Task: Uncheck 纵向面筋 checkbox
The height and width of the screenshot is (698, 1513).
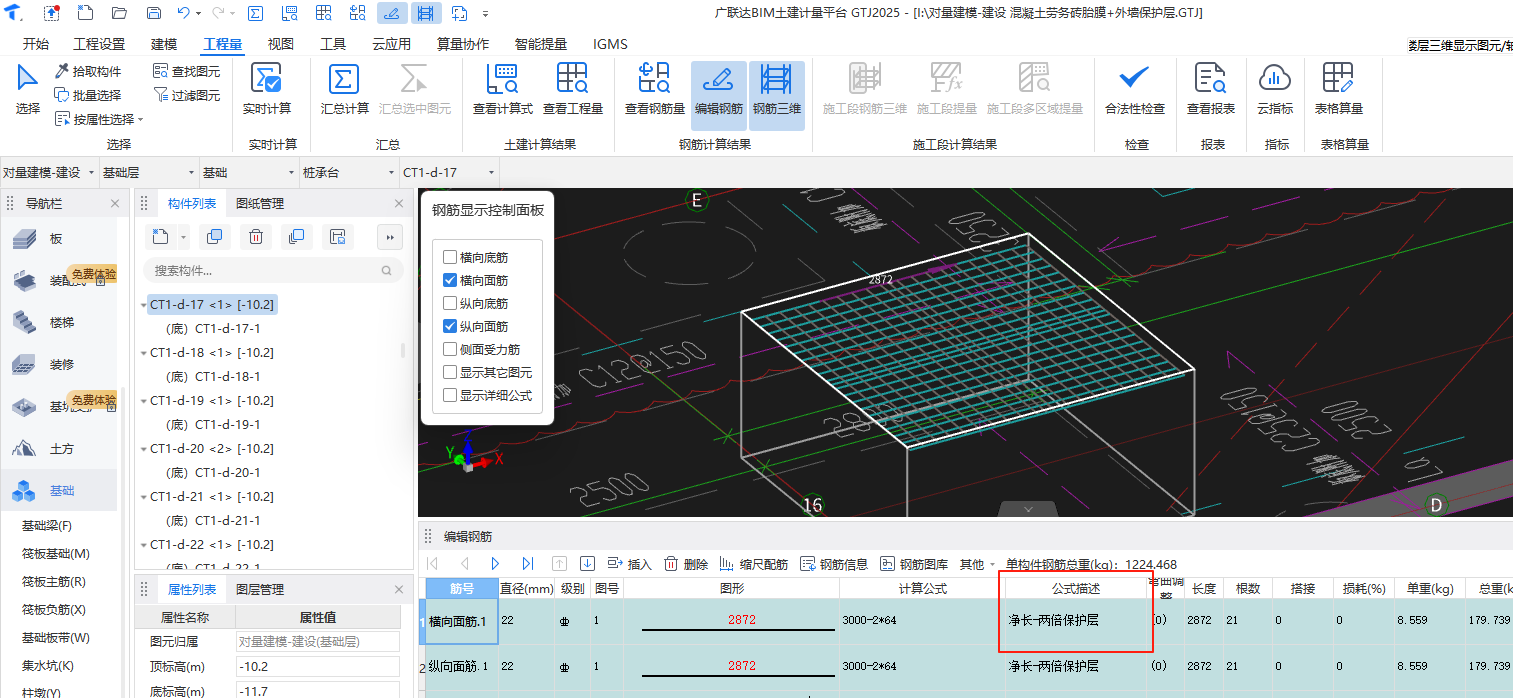Action: 450,326
